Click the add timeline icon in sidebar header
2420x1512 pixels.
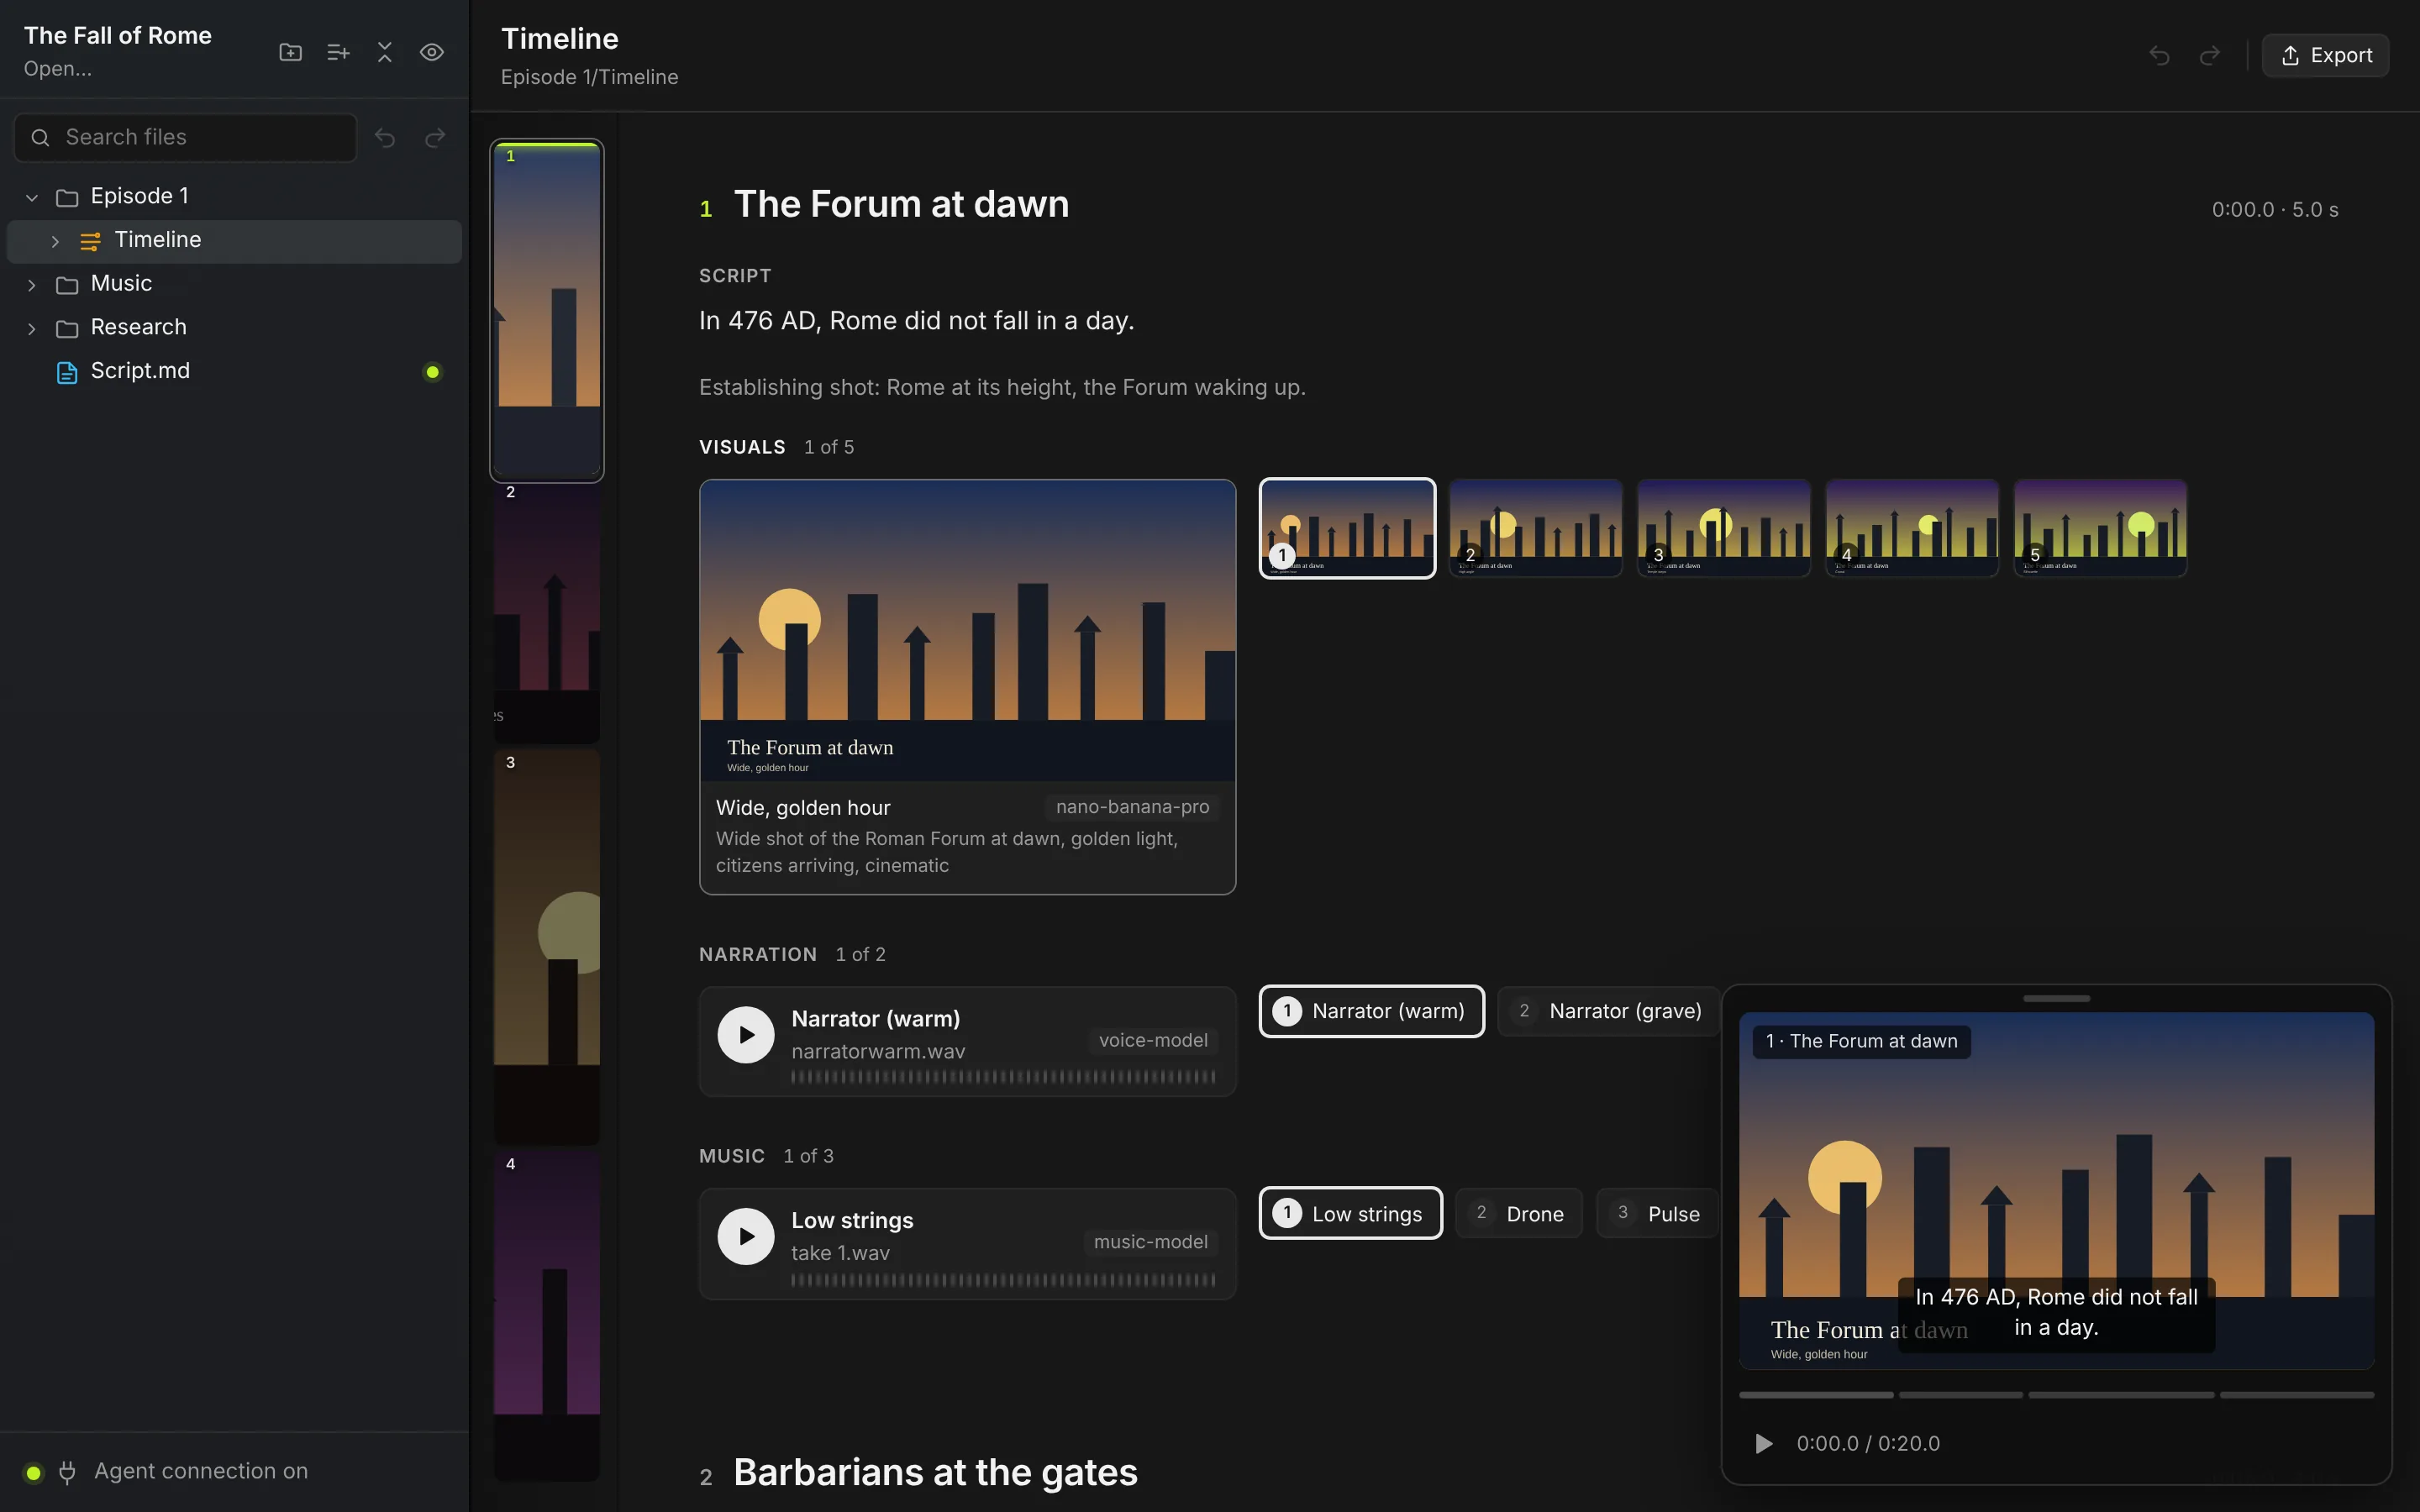338,52
